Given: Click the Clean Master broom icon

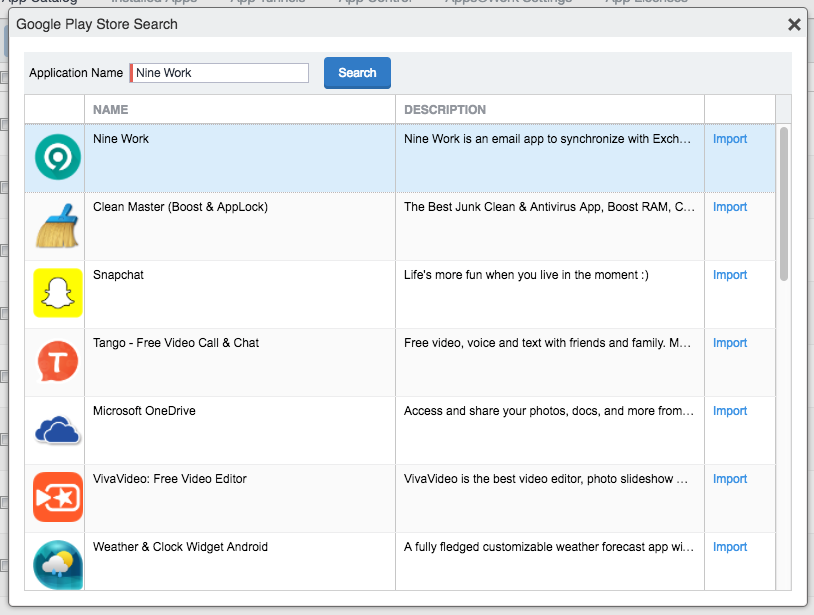Looking at the screenshot, I should tap(55, 225).
